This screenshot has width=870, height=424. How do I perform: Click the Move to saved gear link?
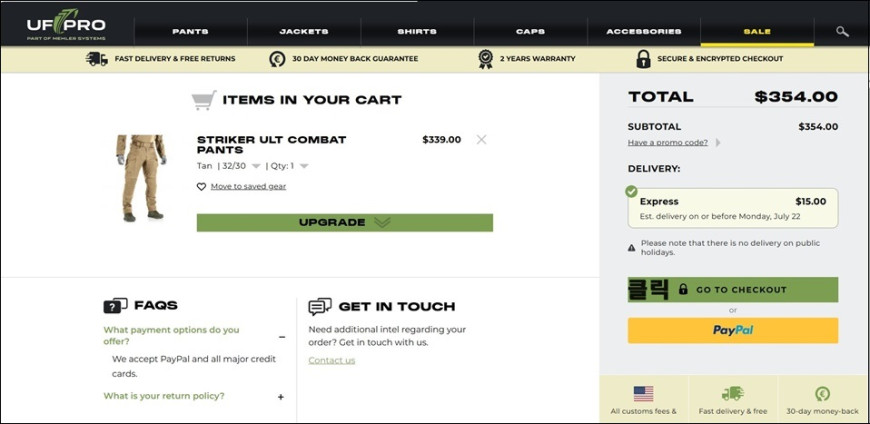pyautogui.click(x=248, y=186)
